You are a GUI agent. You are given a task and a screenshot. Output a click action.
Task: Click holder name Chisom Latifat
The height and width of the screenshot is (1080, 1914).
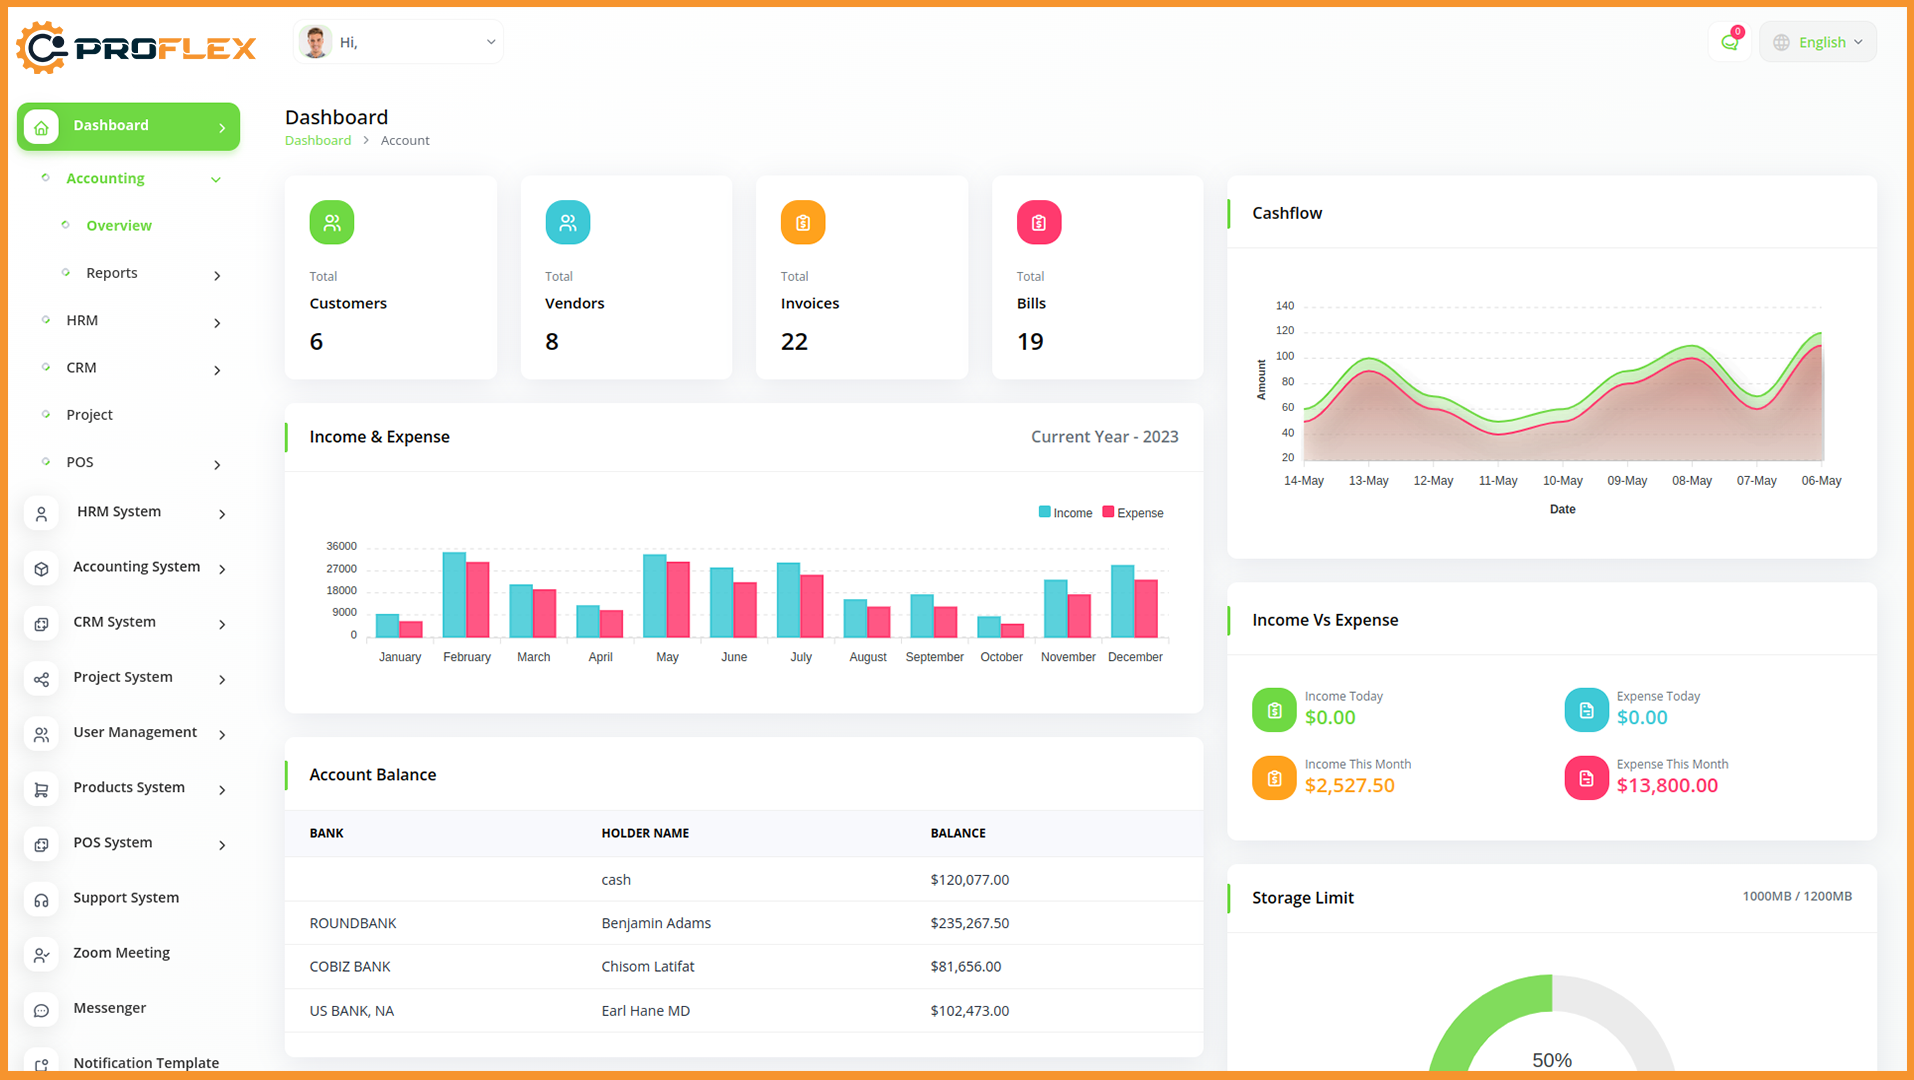(648, 967)
